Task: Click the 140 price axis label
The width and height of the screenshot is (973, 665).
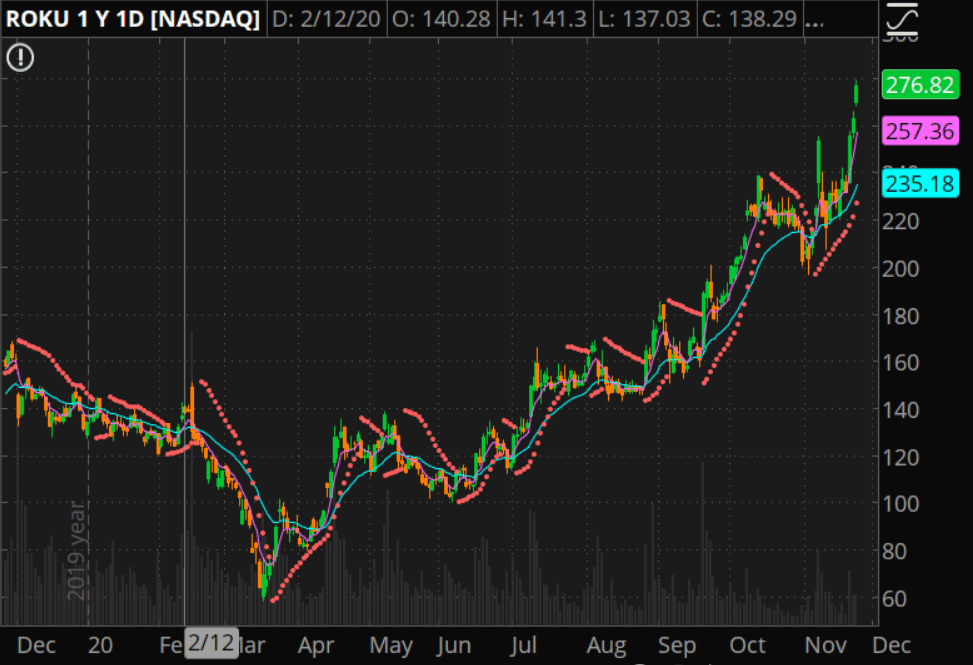Action: click(901, 409)
